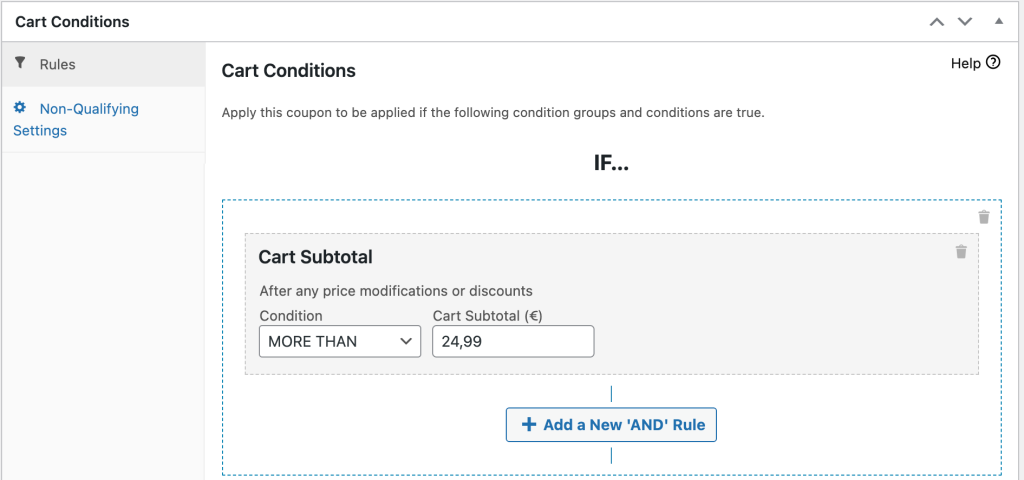Add a New 'AND' Rule
The image size is (1024, 480).
(611, 424)
